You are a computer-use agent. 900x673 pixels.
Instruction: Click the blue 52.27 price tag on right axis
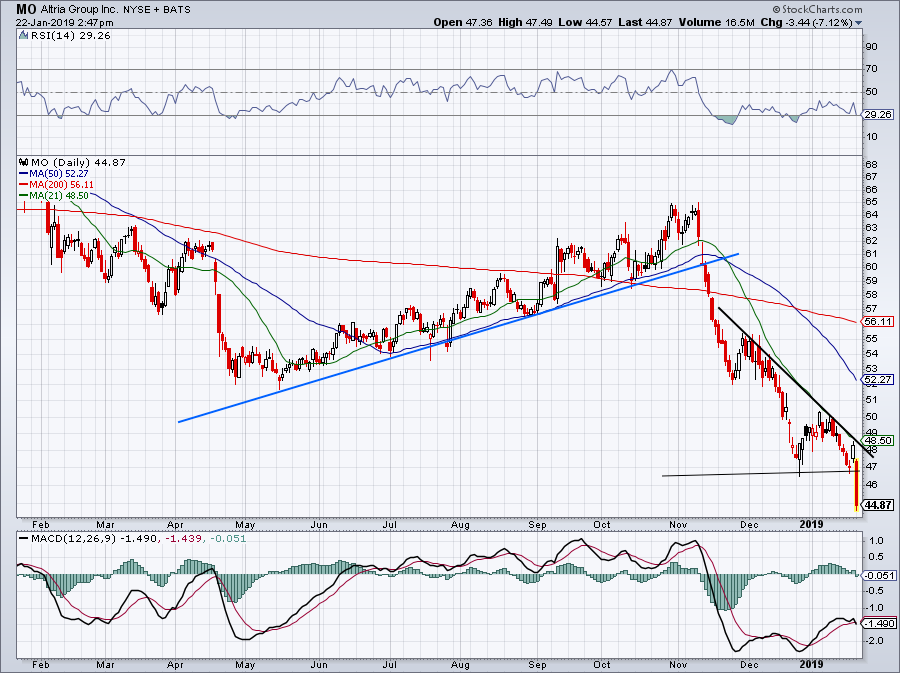878,380
